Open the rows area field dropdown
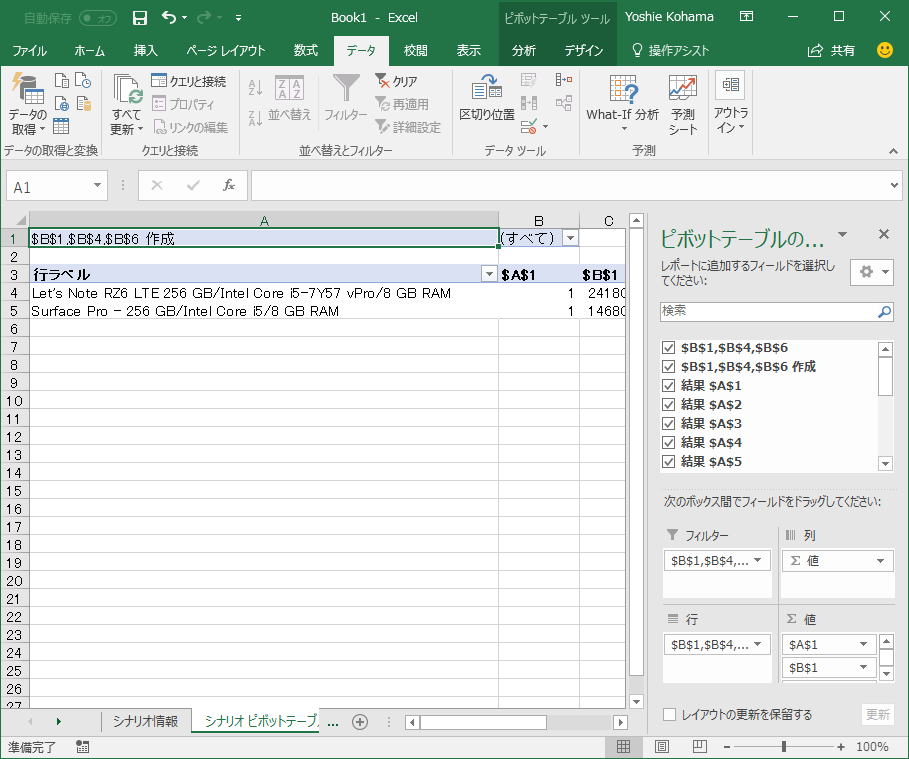 757,644
